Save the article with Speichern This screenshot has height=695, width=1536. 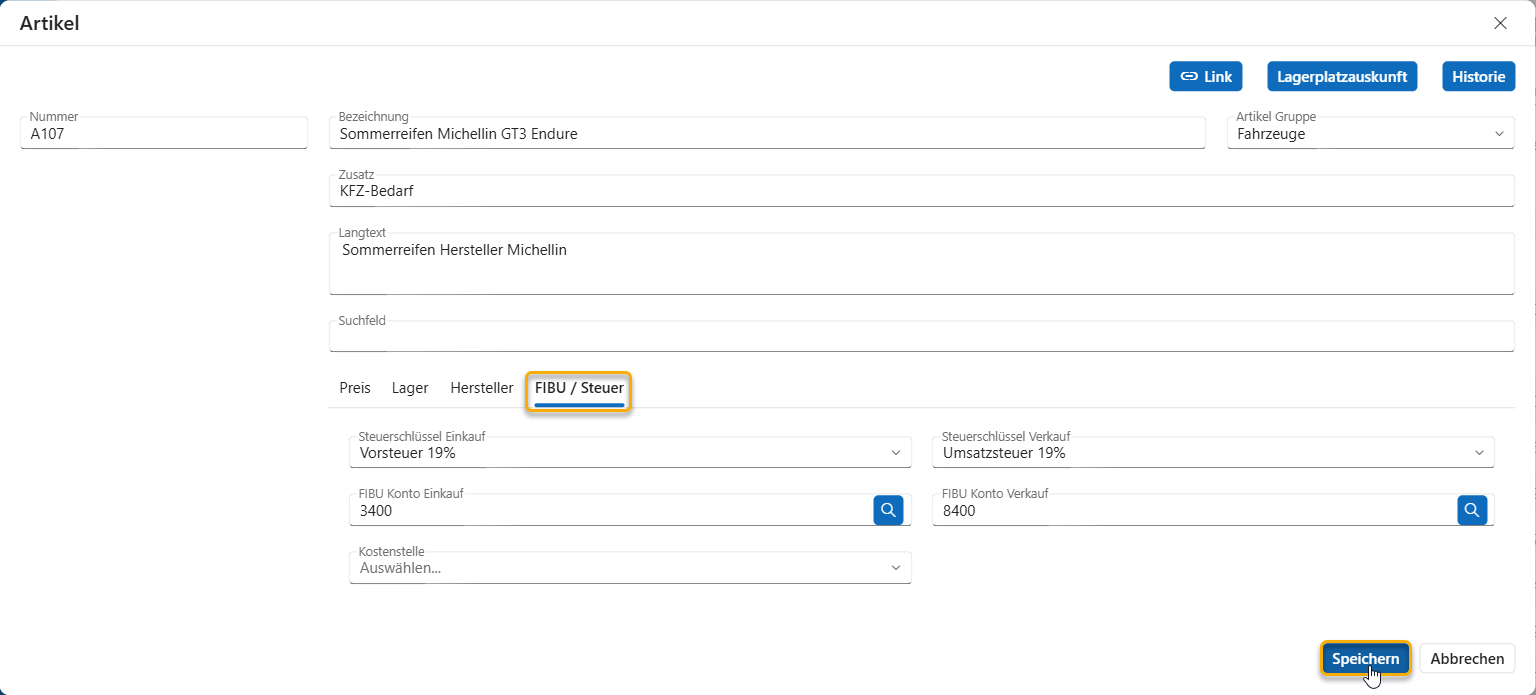(x=1365, y=659)
